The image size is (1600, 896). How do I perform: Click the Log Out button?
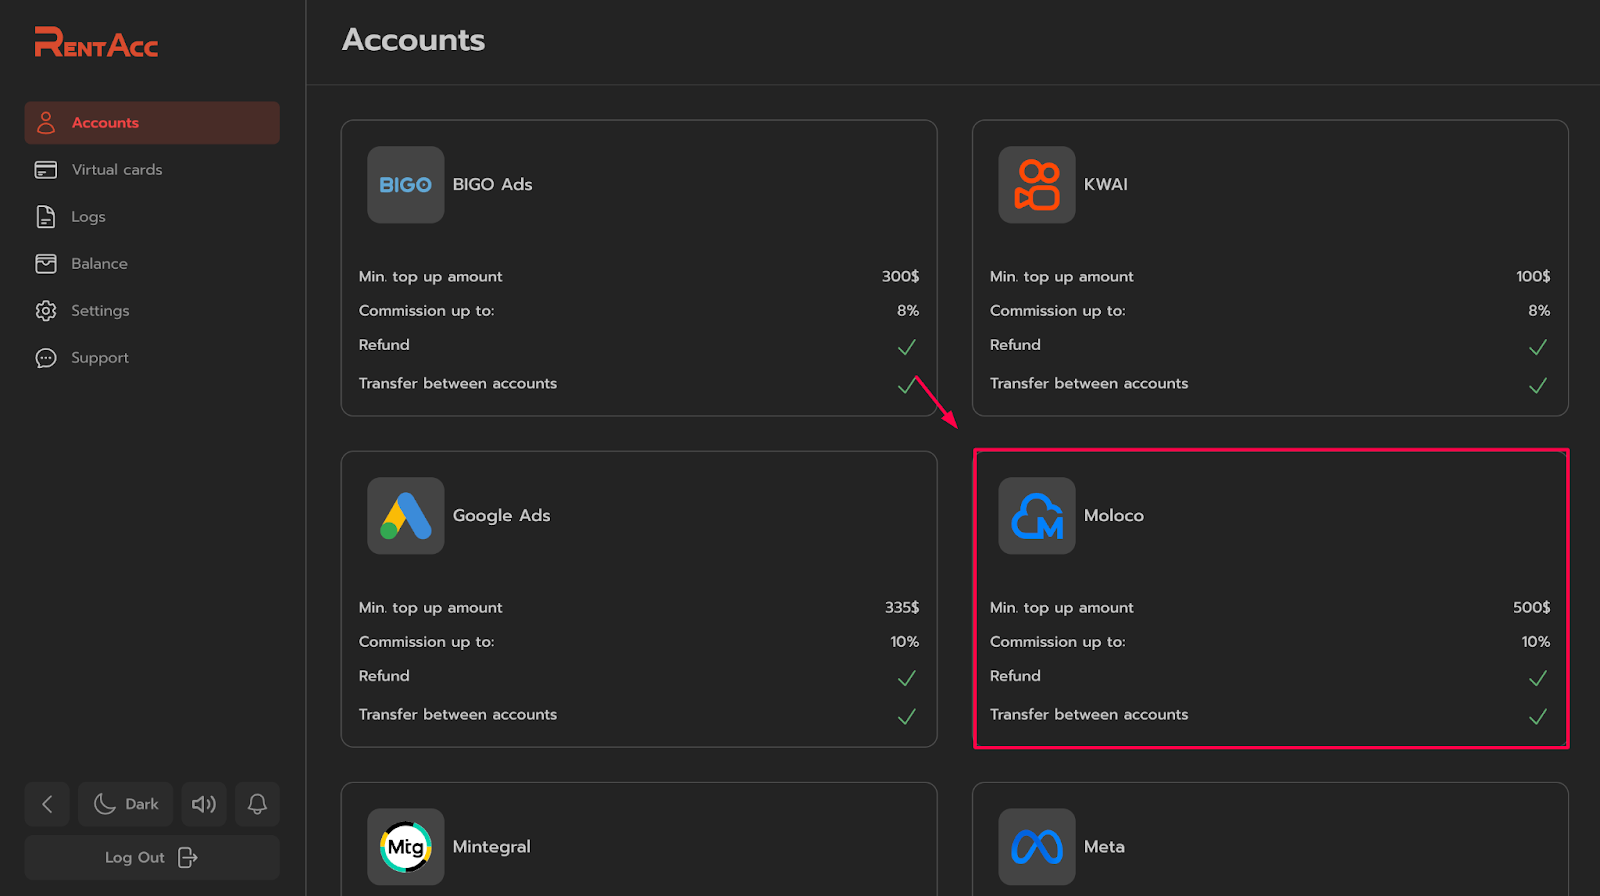[x=152, y=858]
